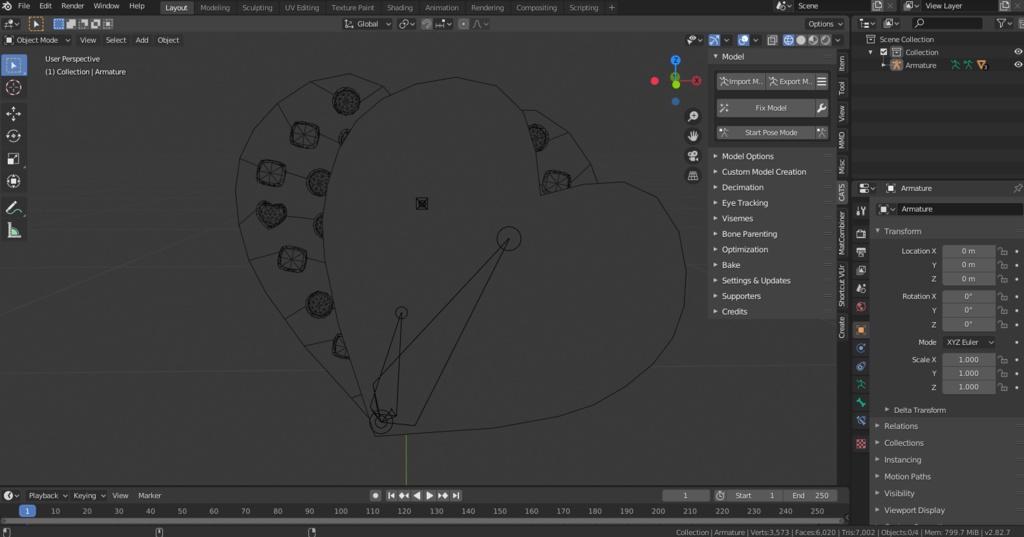Click the wrench icon beside Fix Model
1024x537 pixels.
click(x=821, y=108)
